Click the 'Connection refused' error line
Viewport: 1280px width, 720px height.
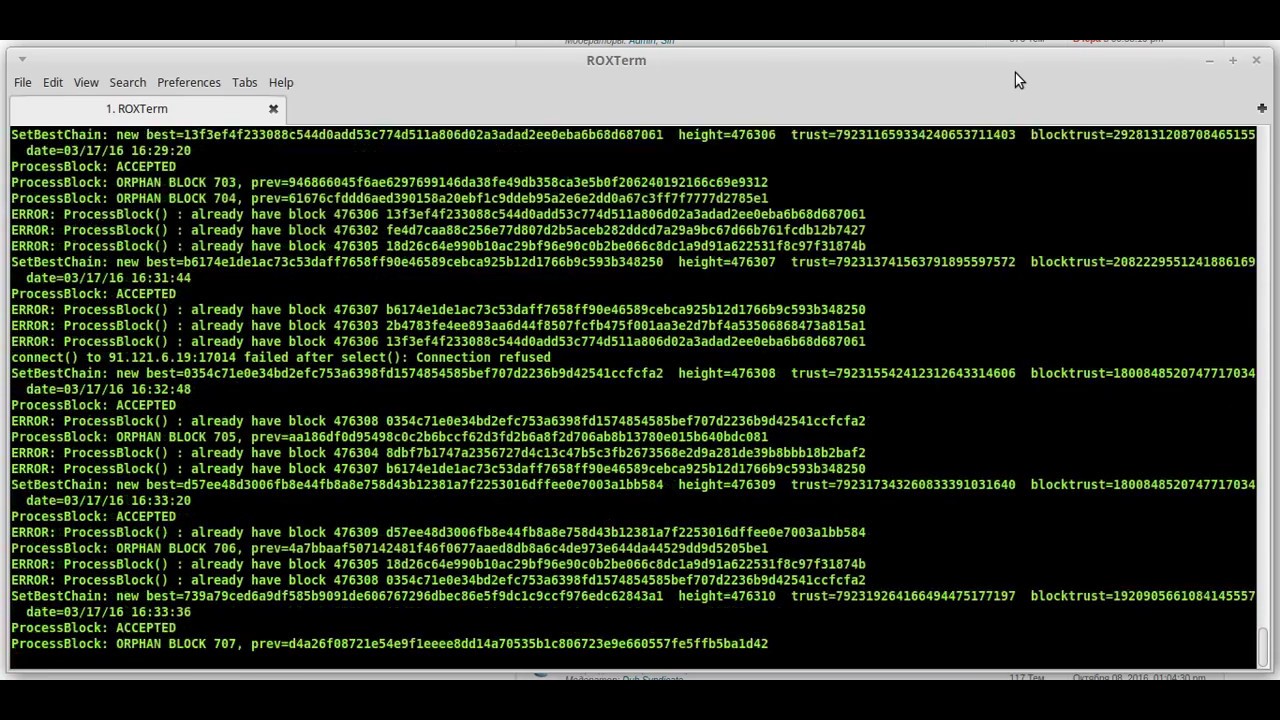point(281,357)
